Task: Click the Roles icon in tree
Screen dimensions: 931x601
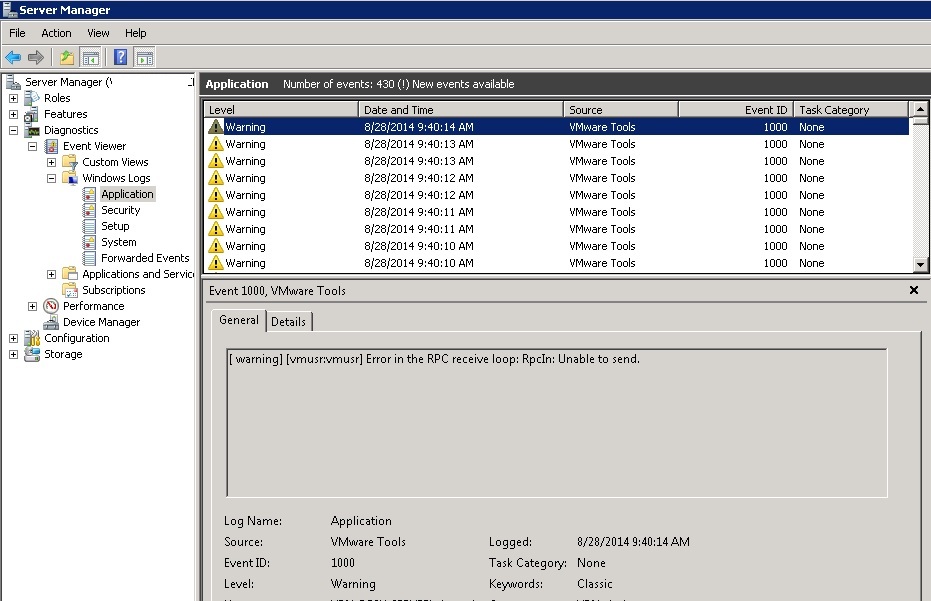Action: point(31,98)
